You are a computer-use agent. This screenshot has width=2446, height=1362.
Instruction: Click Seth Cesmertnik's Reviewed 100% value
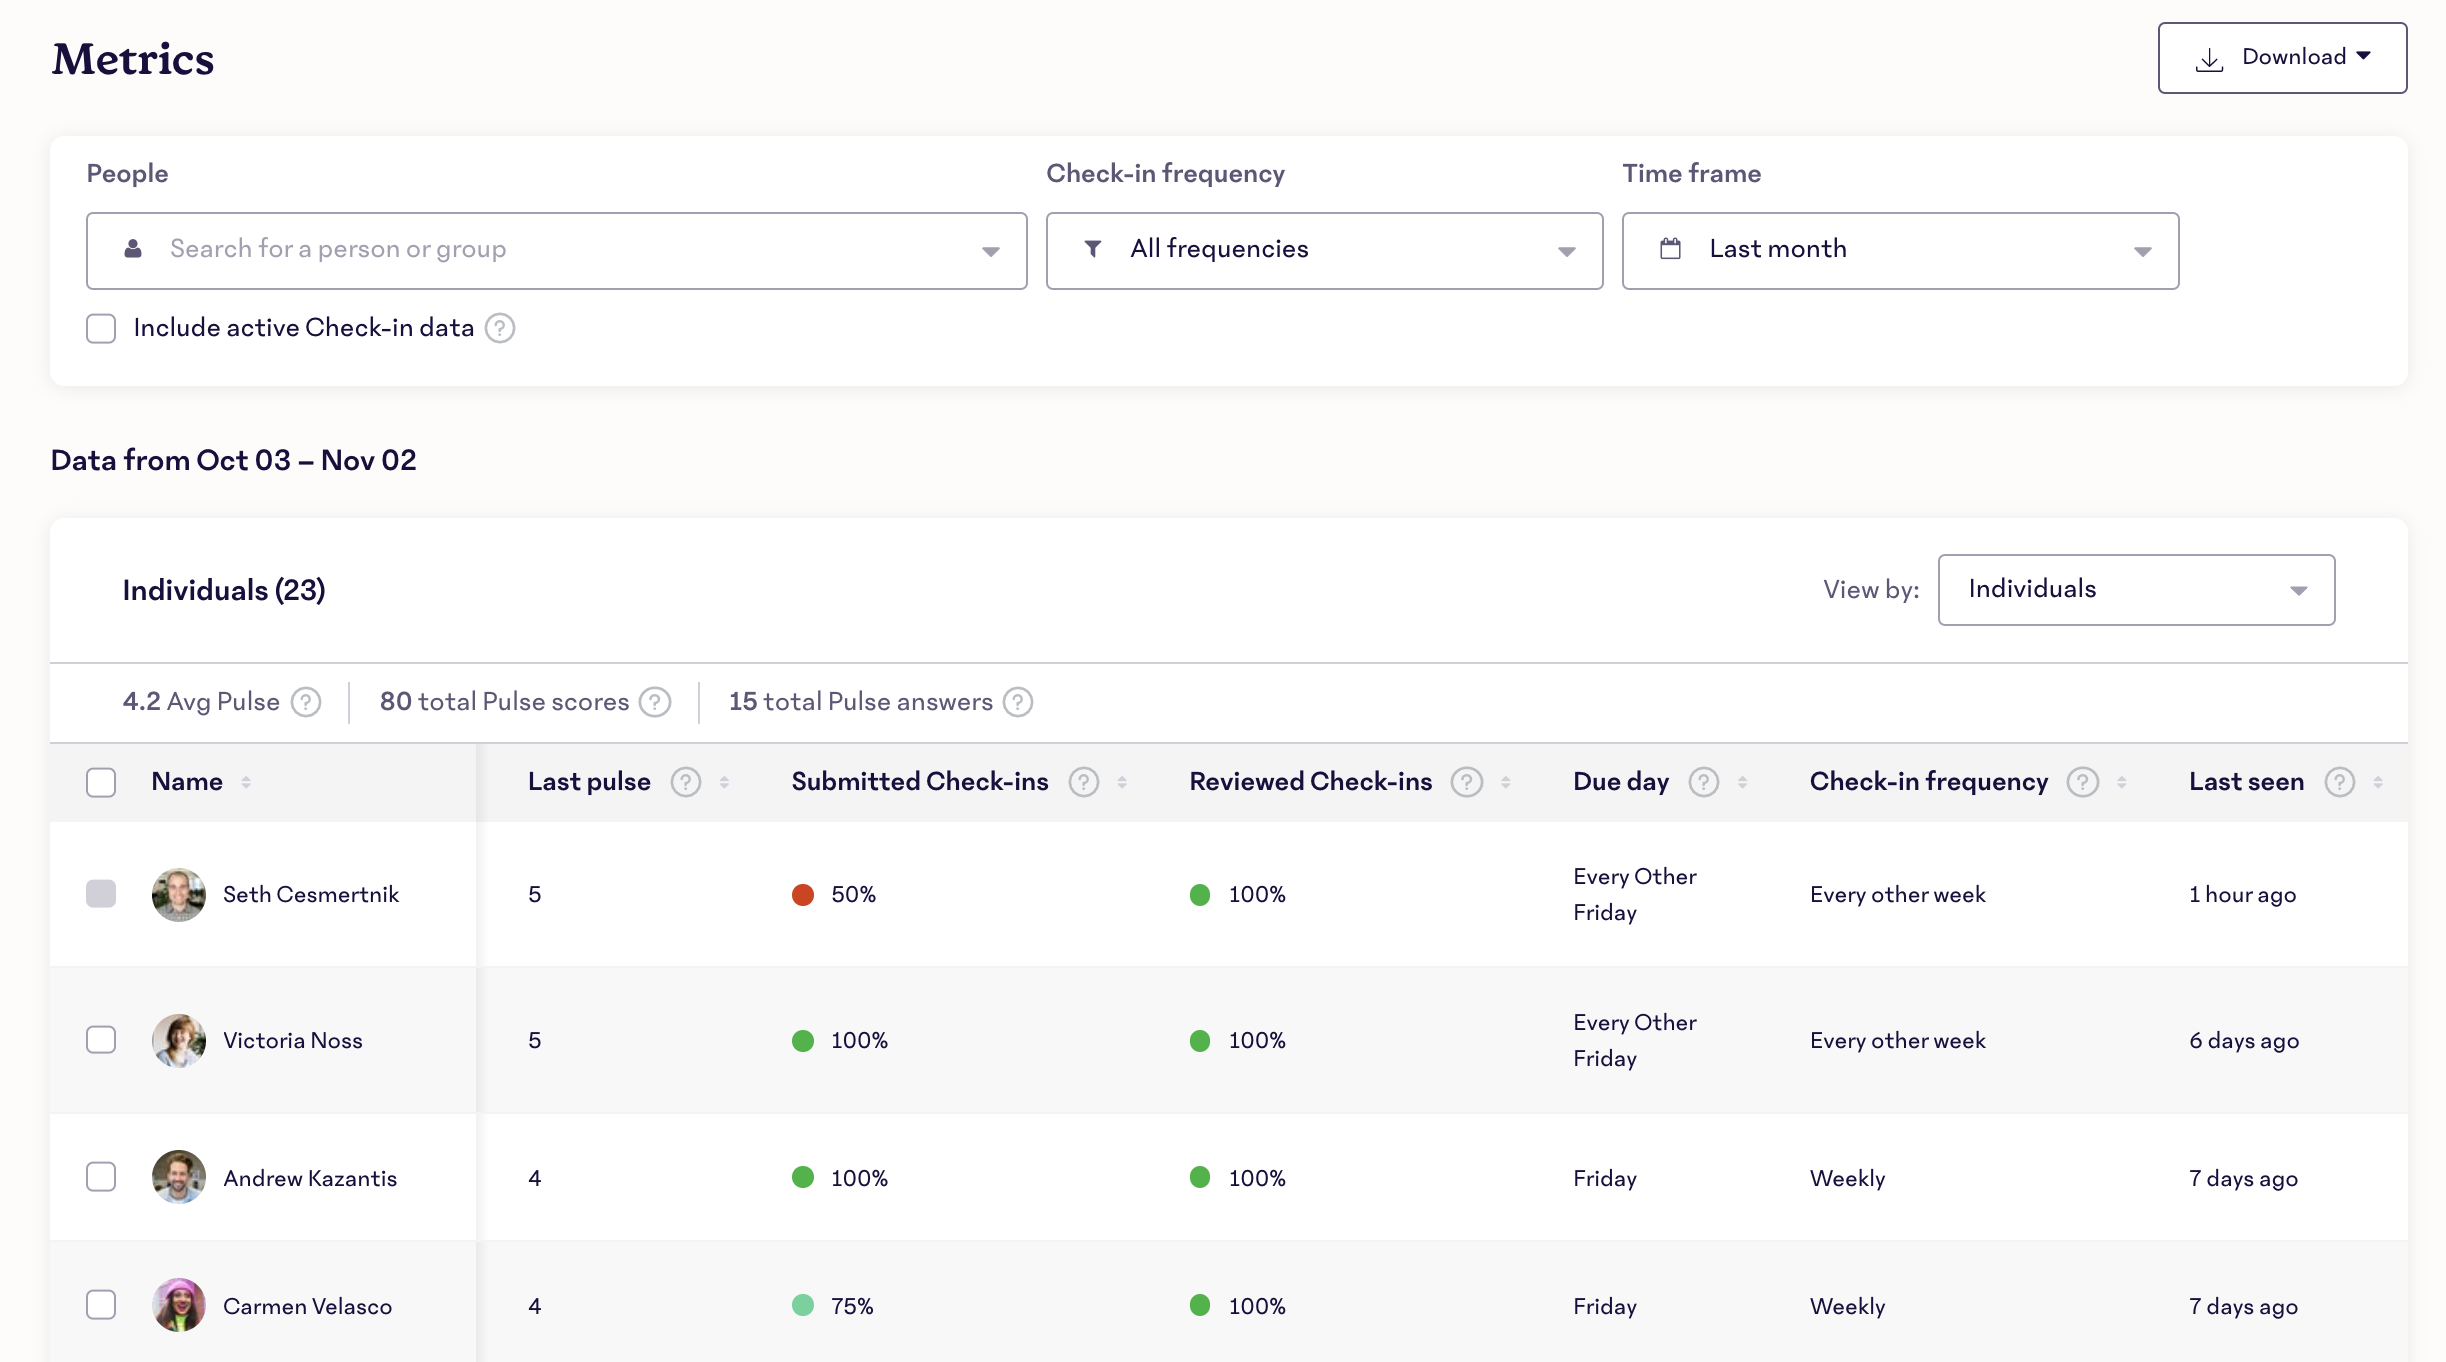1257,894
